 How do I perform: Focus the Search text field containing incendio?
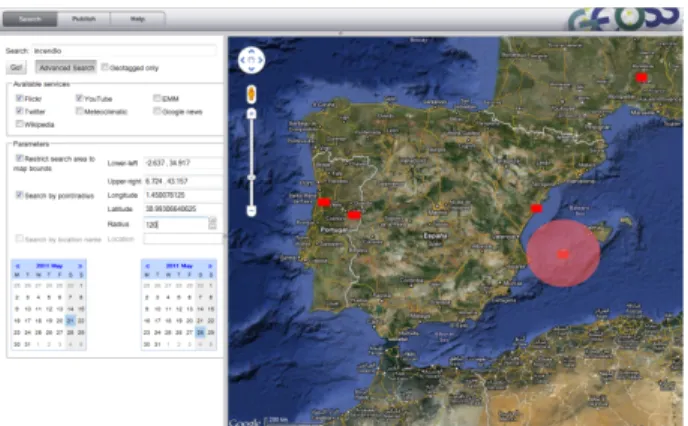pyautogui.click(x=124, y=51)
